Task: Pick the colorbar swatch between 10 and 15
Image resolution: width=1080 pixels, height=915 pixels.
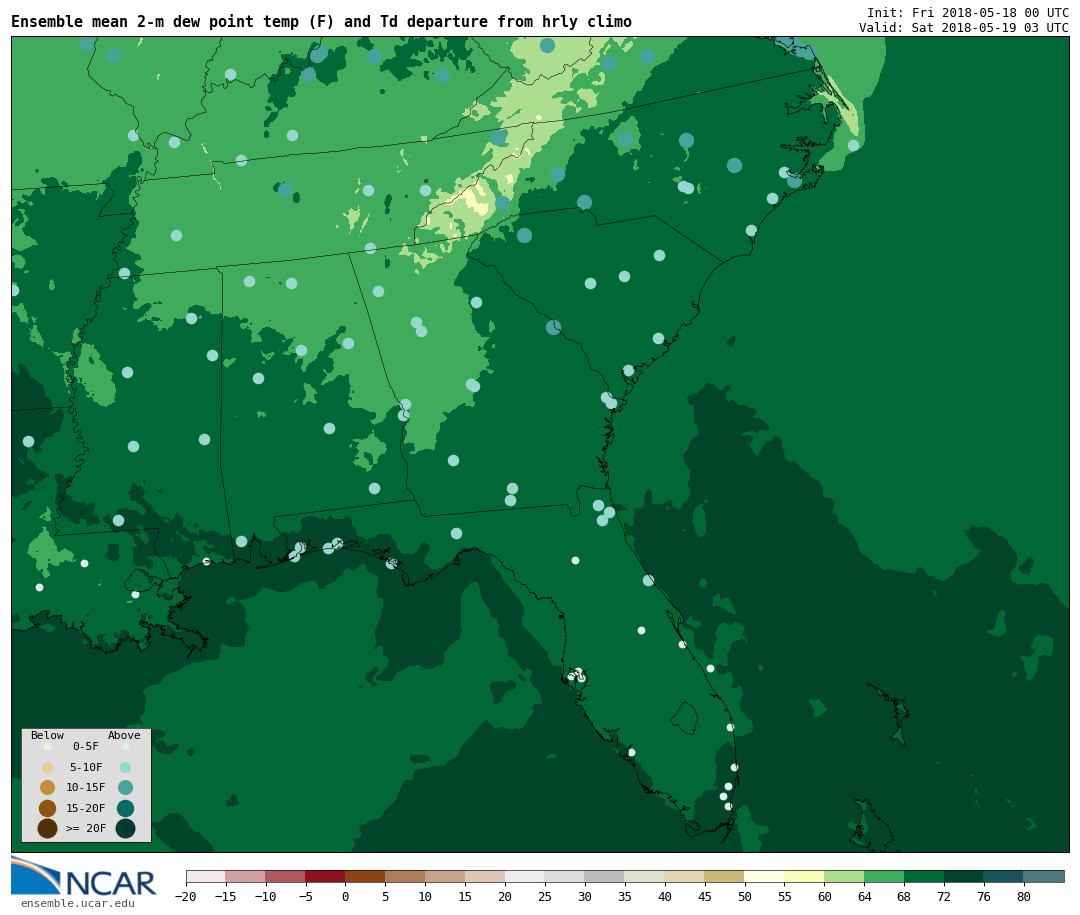Action: tap(445, 876)
